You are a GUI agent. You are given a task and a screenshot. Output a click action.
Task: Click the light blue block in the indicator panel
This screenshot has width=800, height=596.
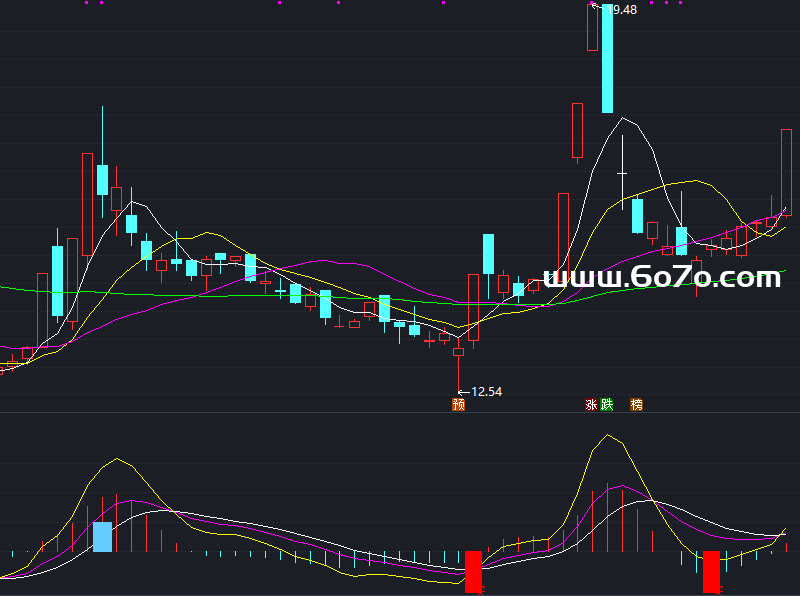click(x=102, y=536)
